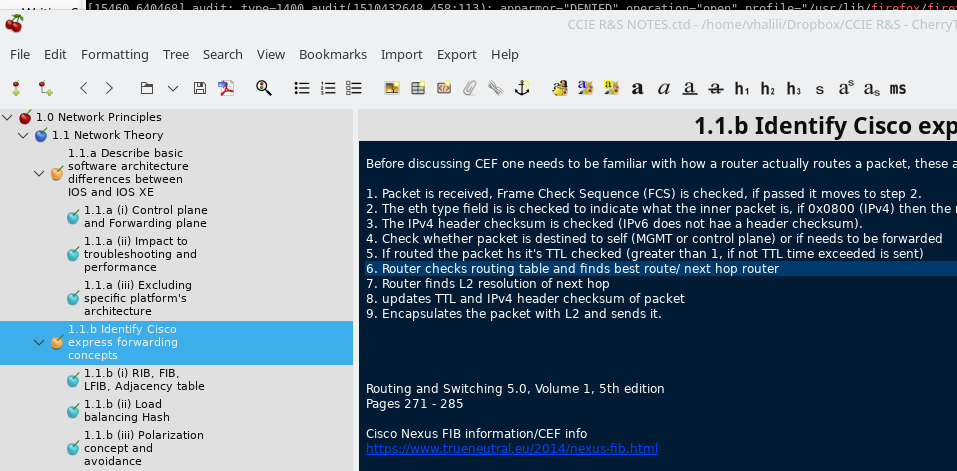Image resolution: width=957 pixels, height=471 pixels.
Task: Open the File menu
Action: click(x=20, y=54)
